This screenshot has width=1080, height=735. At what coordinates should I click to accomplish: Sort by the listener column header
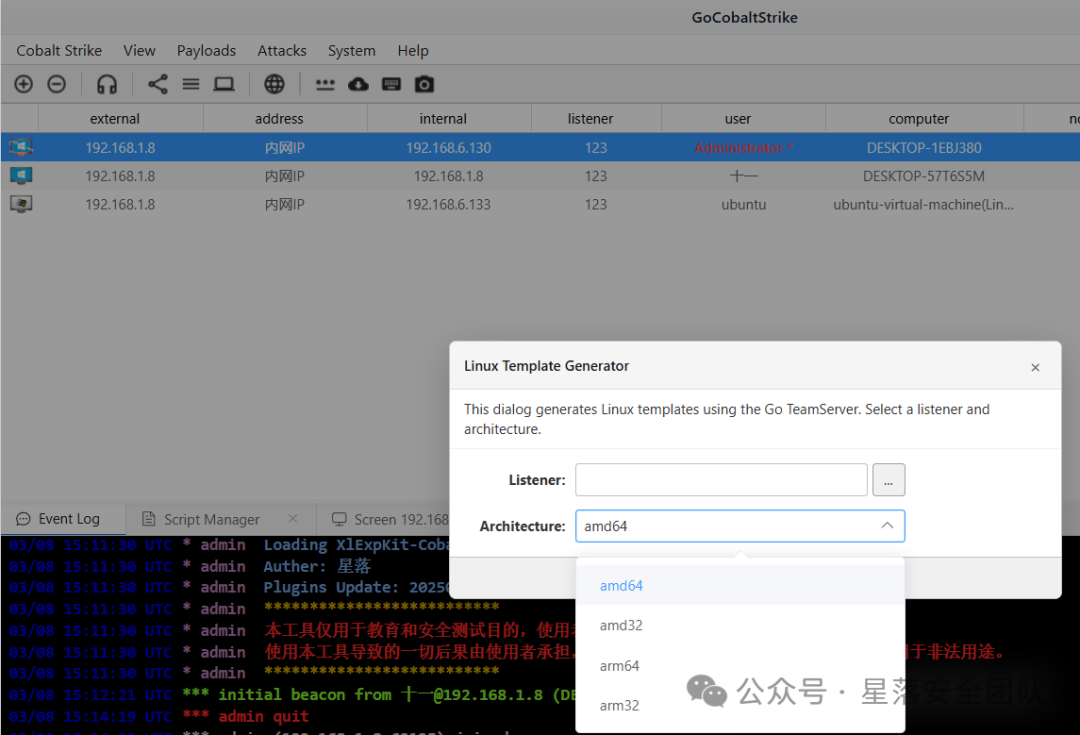(596, 118)
